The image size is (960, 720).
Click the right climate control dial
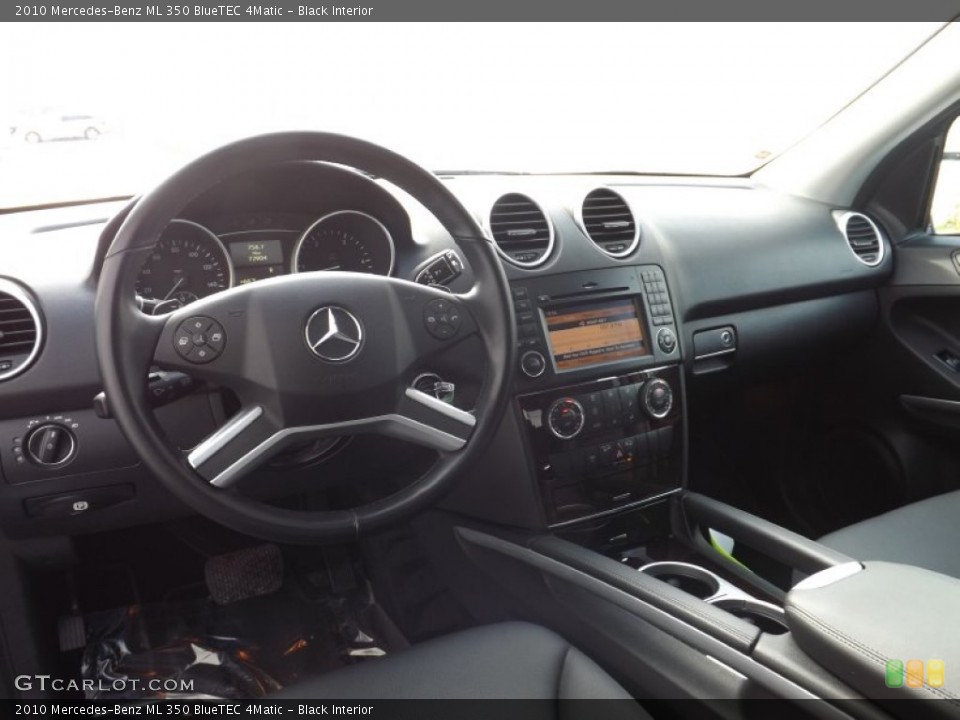tap(657, 399)
